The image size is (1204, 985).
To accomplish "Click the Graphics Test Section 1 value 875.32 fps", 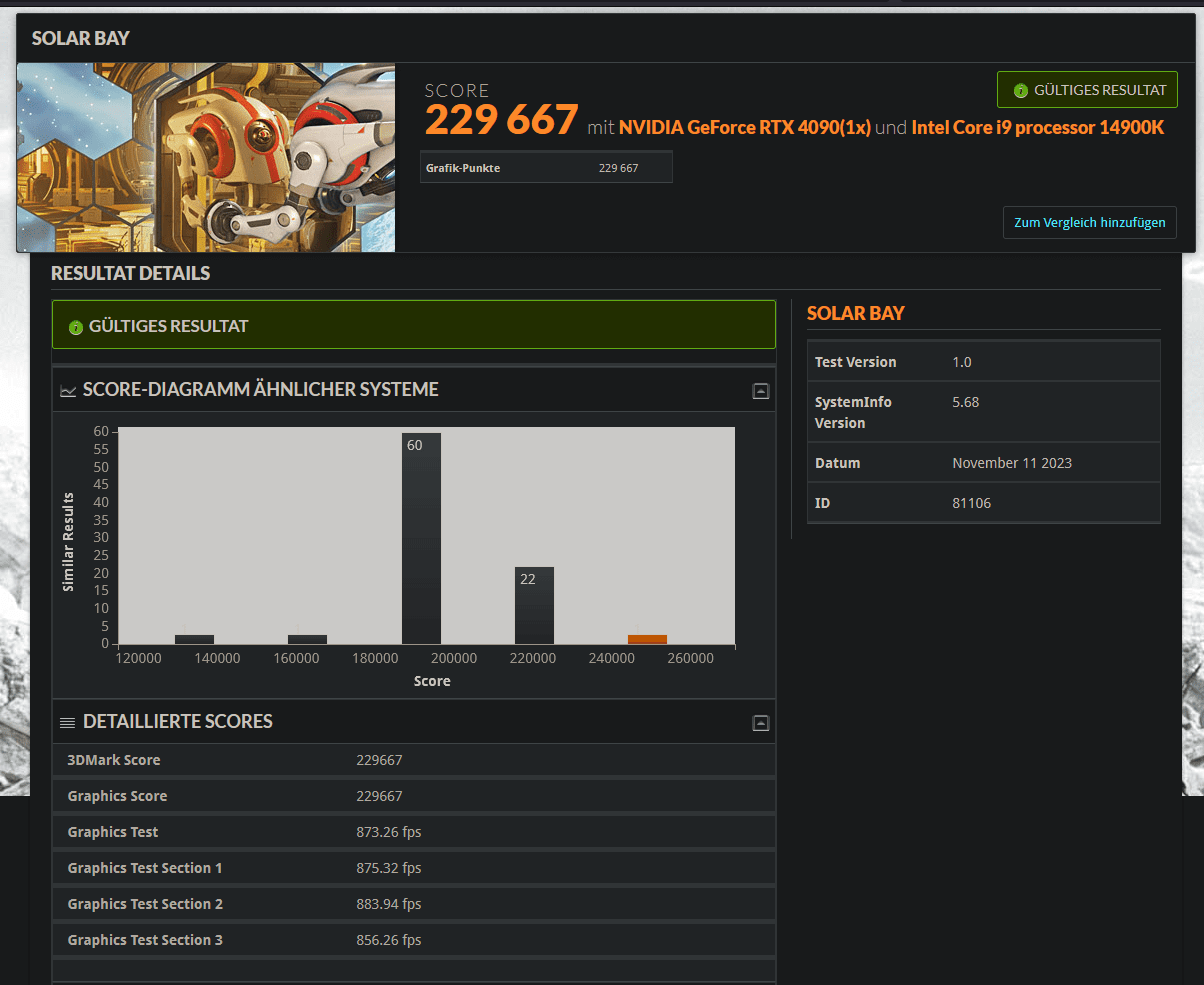I will (x=389, y=868).
